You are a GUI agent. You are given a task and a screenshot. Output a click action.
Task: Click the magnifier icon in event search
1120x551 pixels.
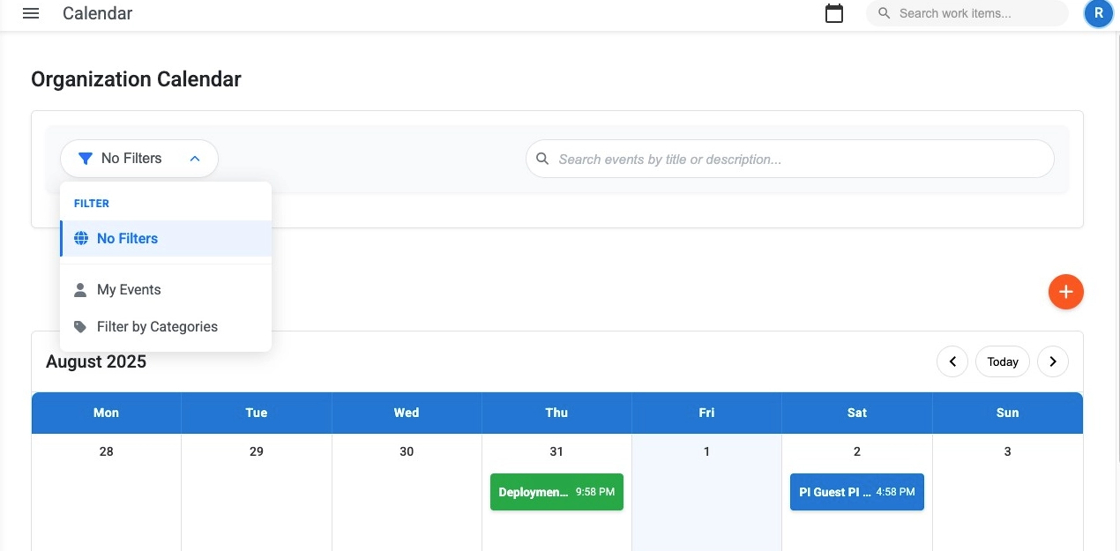543,159
